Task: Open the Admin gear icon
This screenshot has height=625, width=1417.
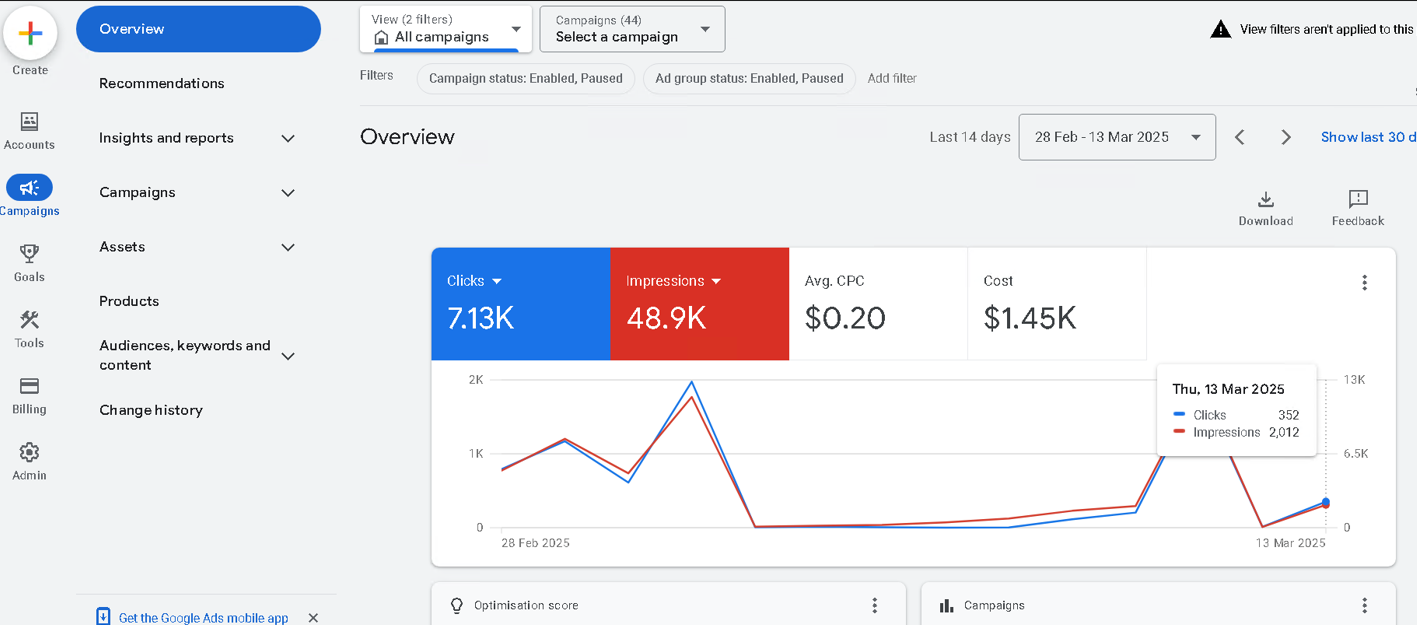Action: (x=29, y=452)
